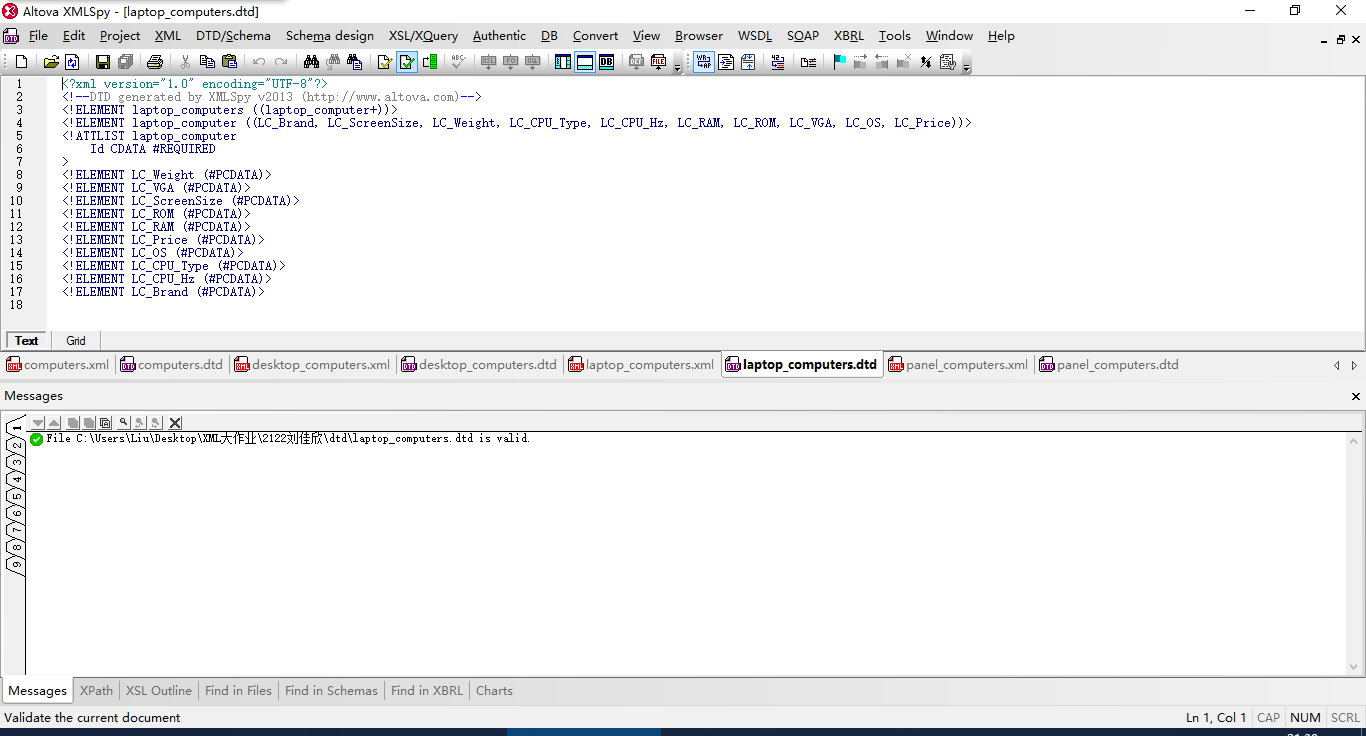Print the document with the printer icon

pos(154,62)
